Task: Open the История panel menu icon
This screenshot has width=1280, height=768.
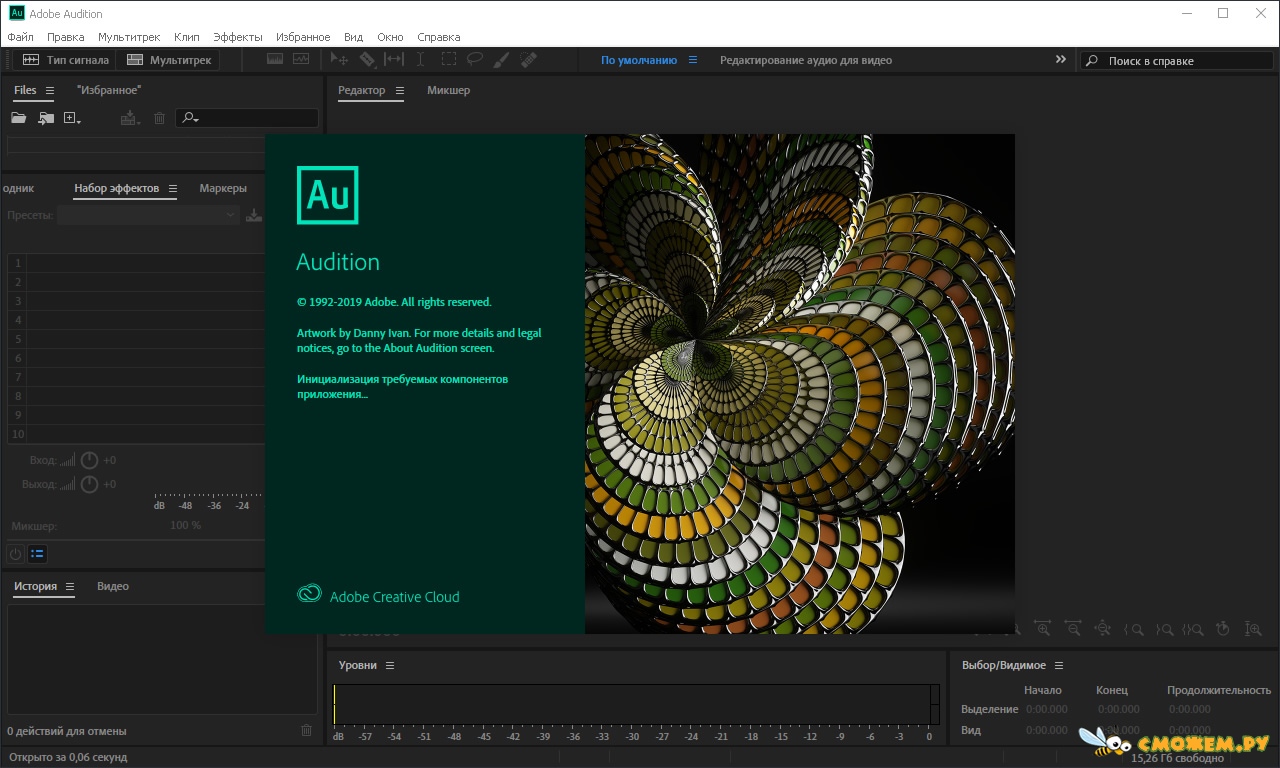Action: pyautogui.click(x=70, y=586)
